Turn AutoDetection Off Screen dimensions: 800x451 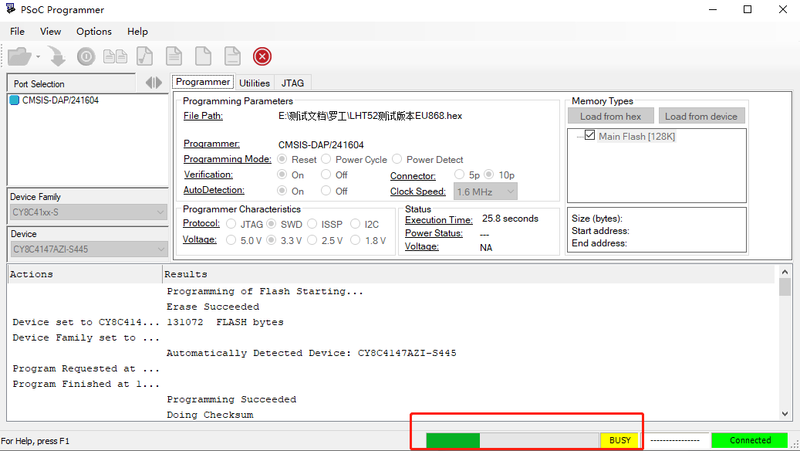326,190
